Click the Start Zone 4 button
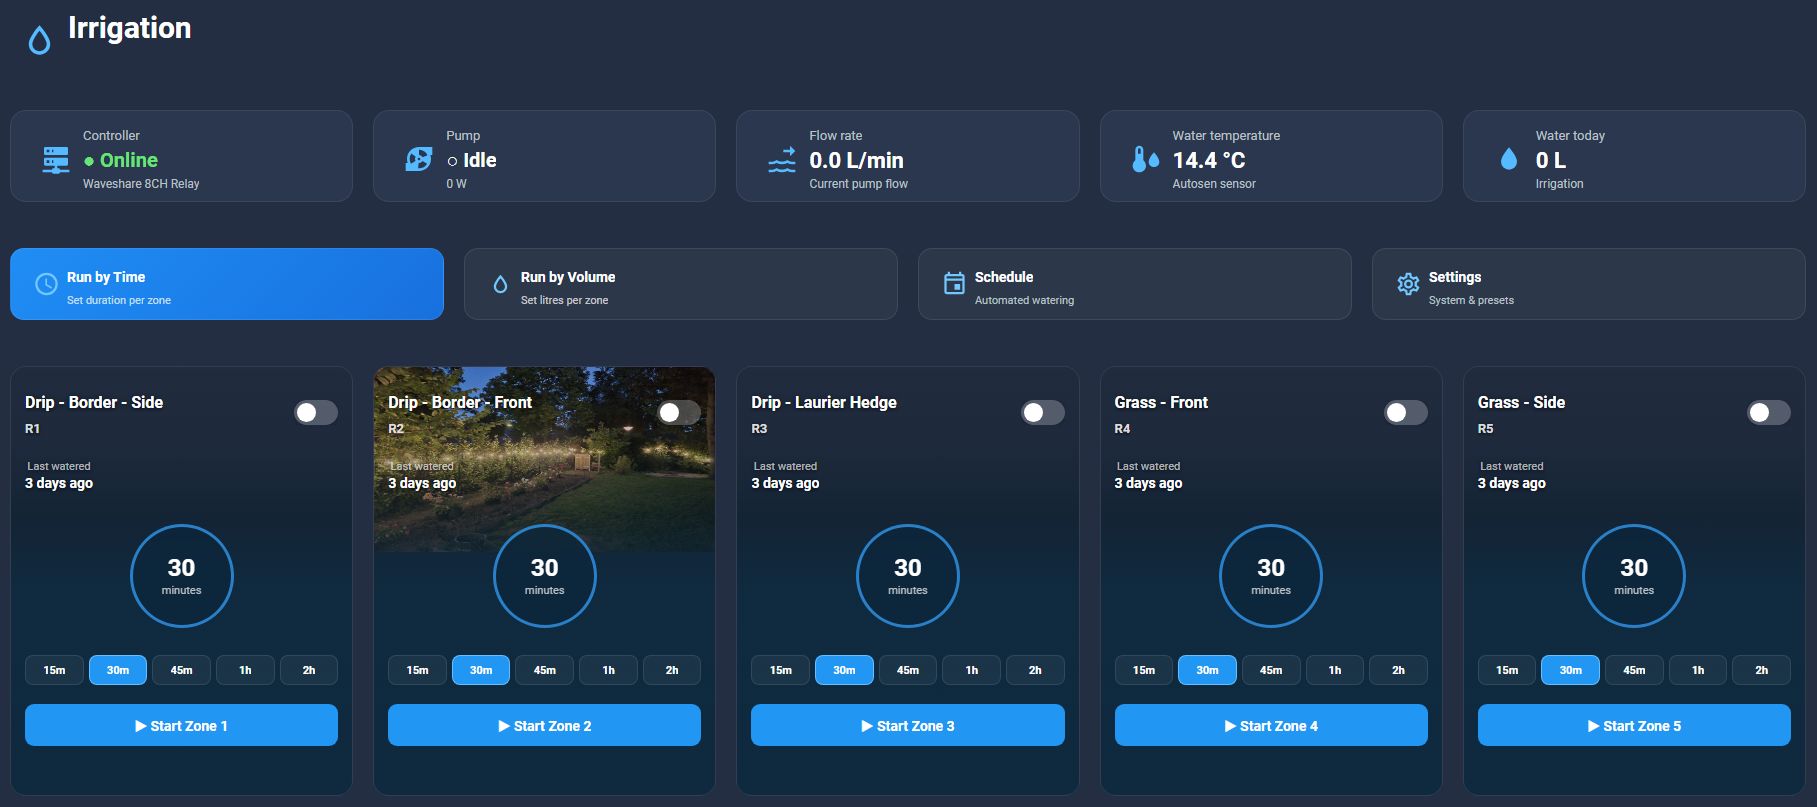 [1271, 725]
